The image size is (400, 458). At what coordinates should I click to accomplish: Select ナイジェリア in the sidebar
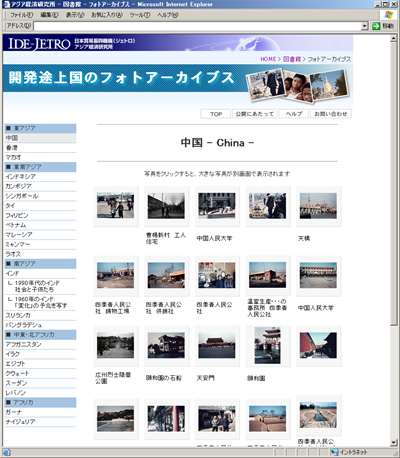click(x=40, y=422)
